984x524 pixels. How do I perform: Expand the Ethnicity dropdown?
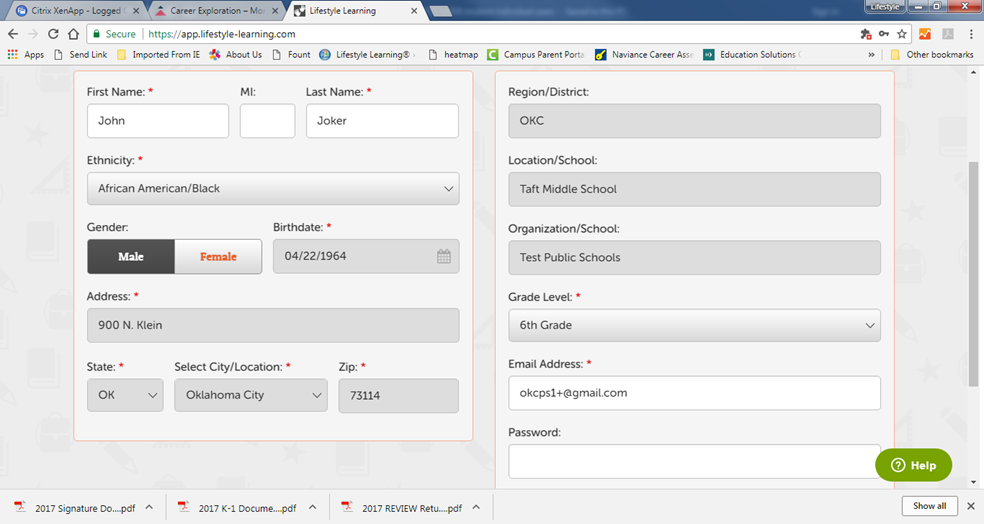[x=272, y=188]
